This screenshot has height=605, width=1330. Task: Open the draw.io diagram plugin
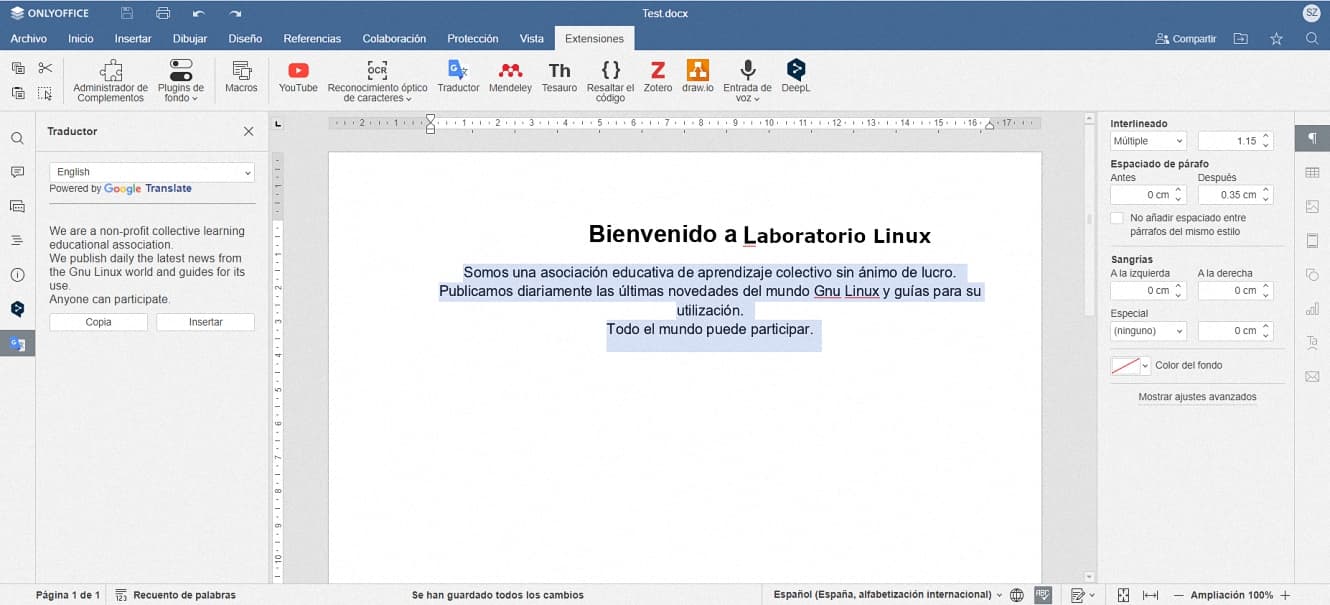coord(697,76)
